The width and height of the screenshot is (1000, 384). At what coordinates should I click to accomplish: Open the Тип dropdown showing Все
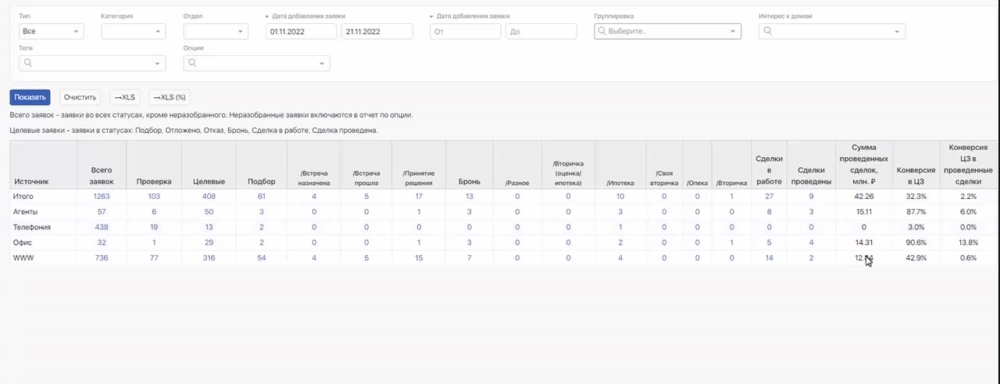(52, 31)
